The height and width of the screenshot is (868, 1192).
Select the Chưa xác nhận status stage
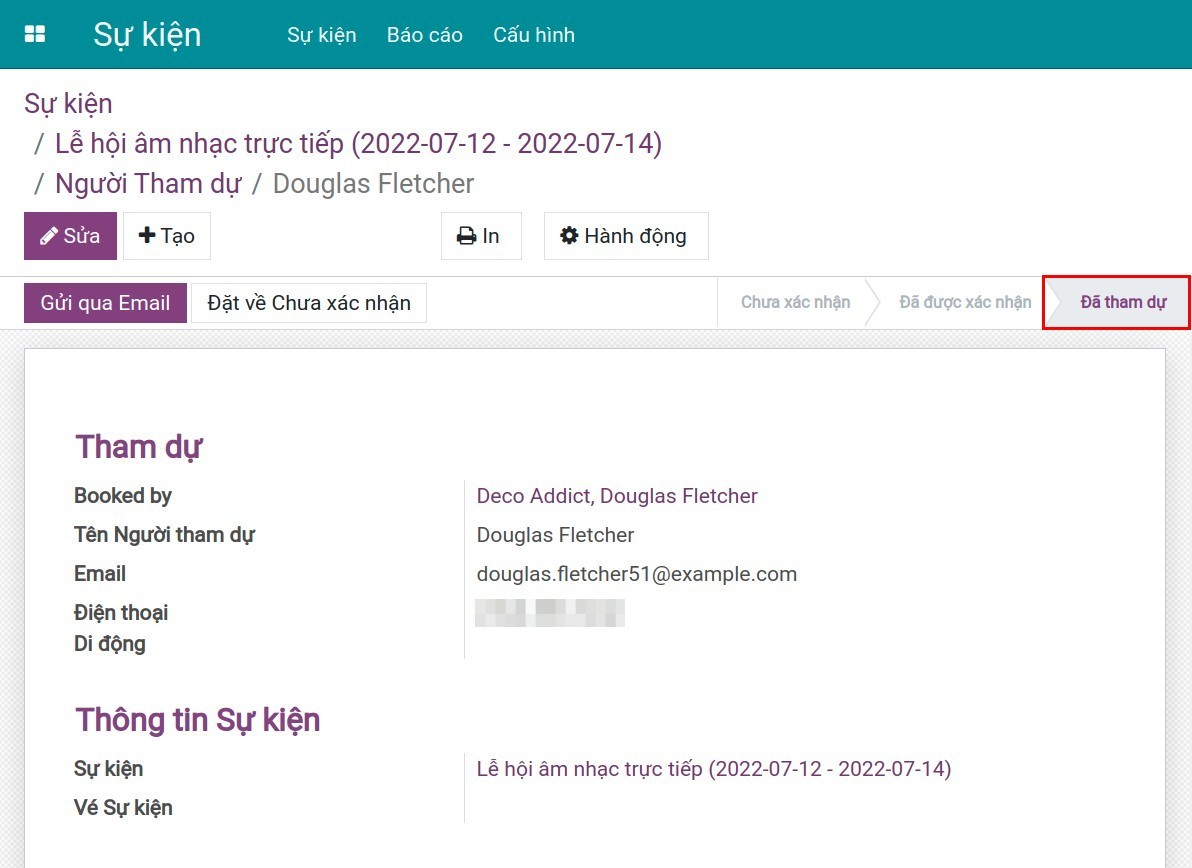(795, 303)
